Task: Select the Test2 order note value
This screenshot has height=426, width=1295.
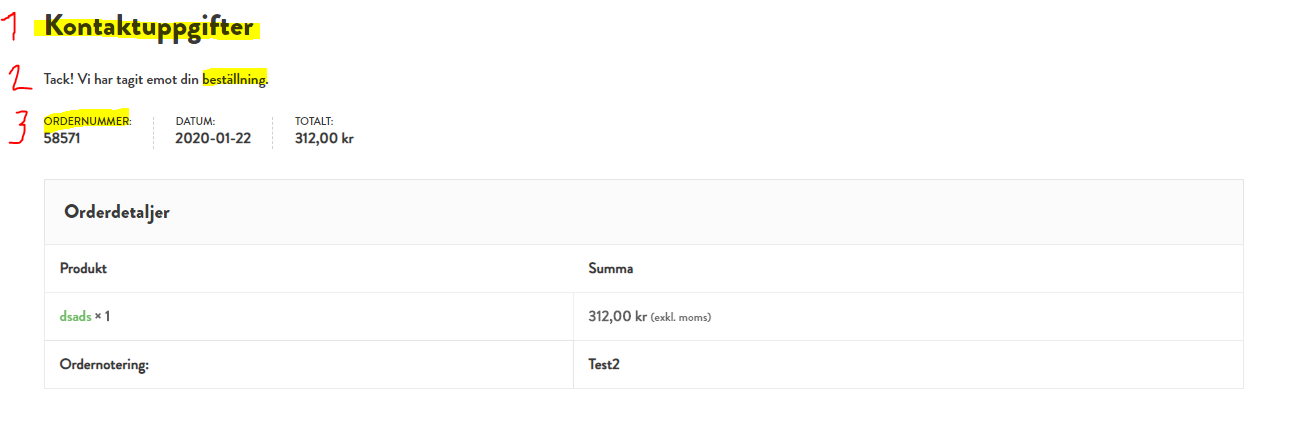Action: click(x=604, y=364)
